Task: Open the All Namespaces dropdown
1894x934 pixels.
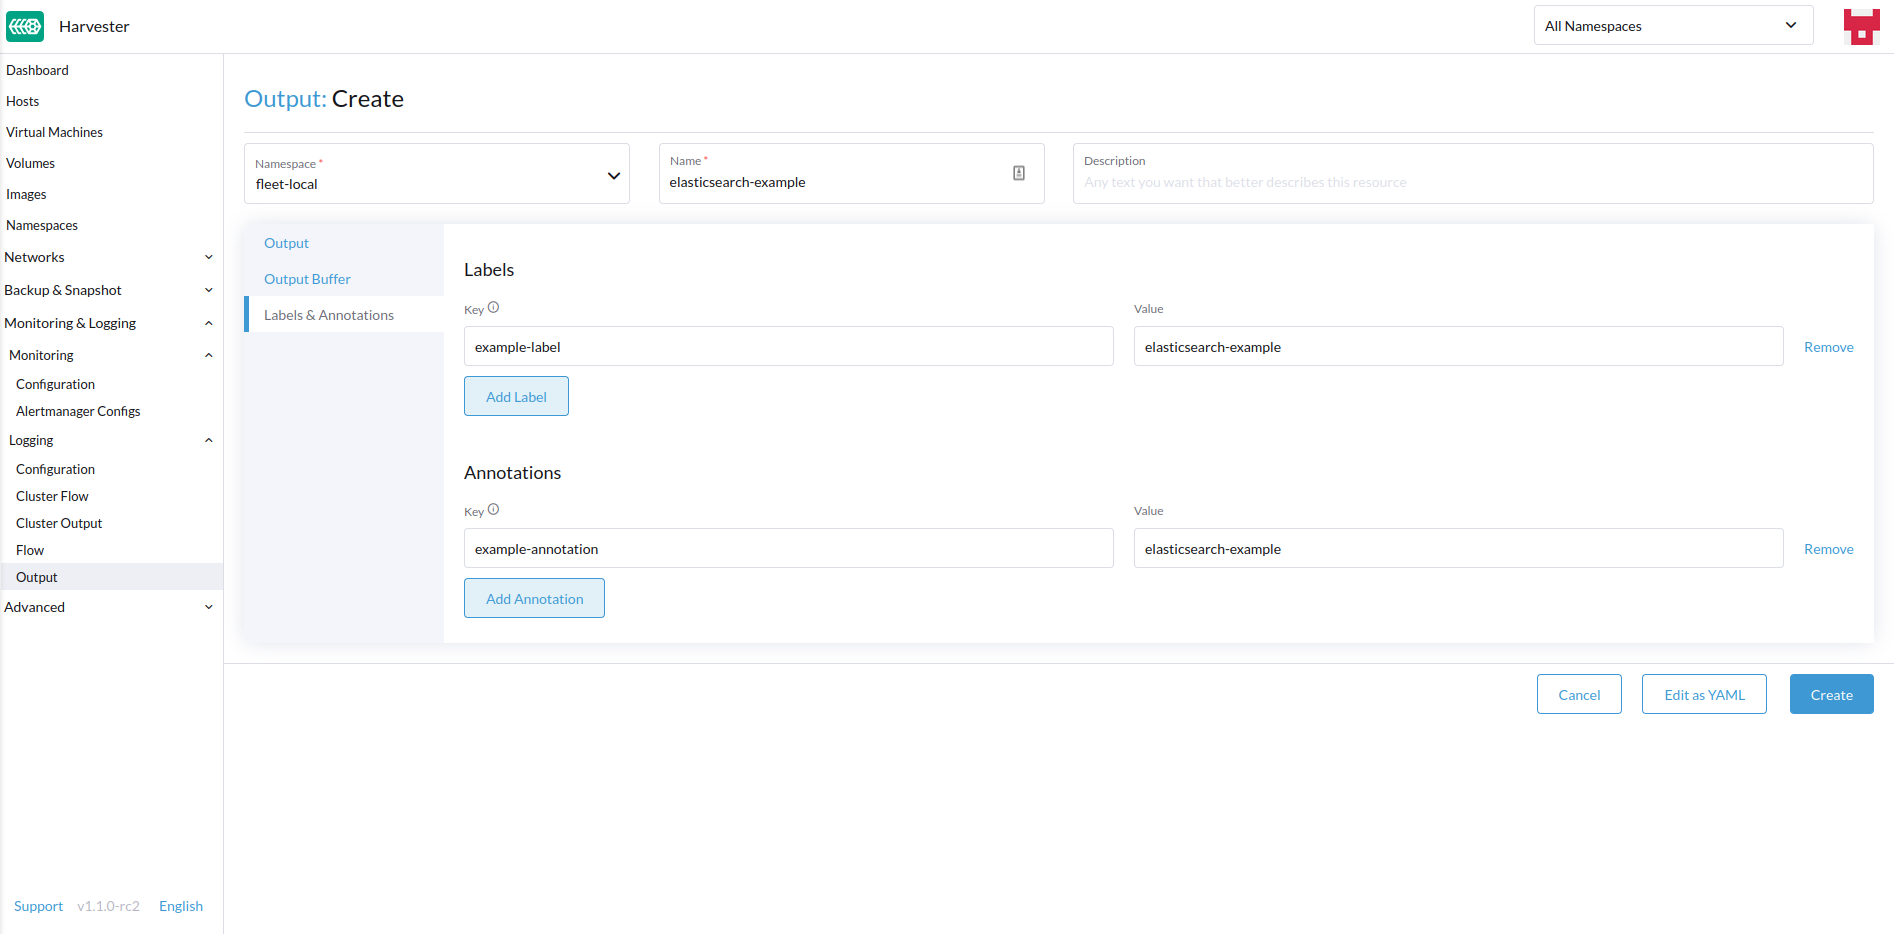Action: pyautogui.click(x=1672, y=25)
